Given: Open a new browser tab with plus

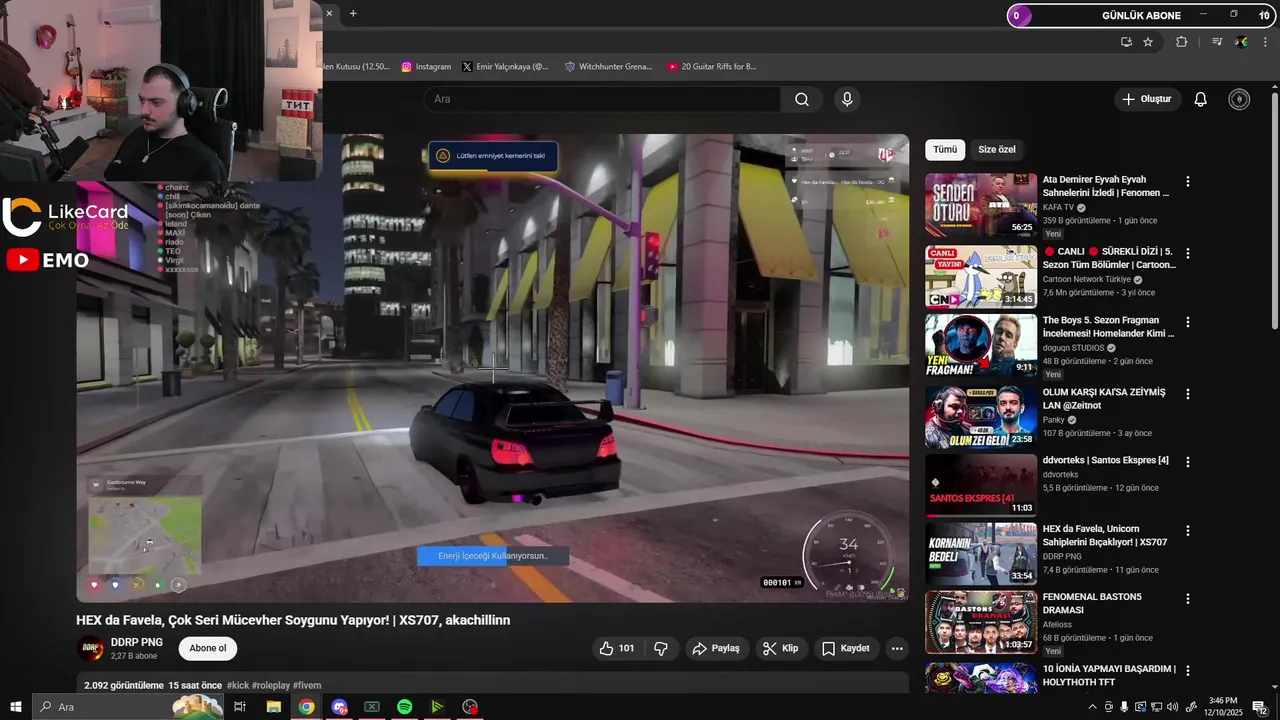Looking at the screenshot, I should click(x=353, y=14).
